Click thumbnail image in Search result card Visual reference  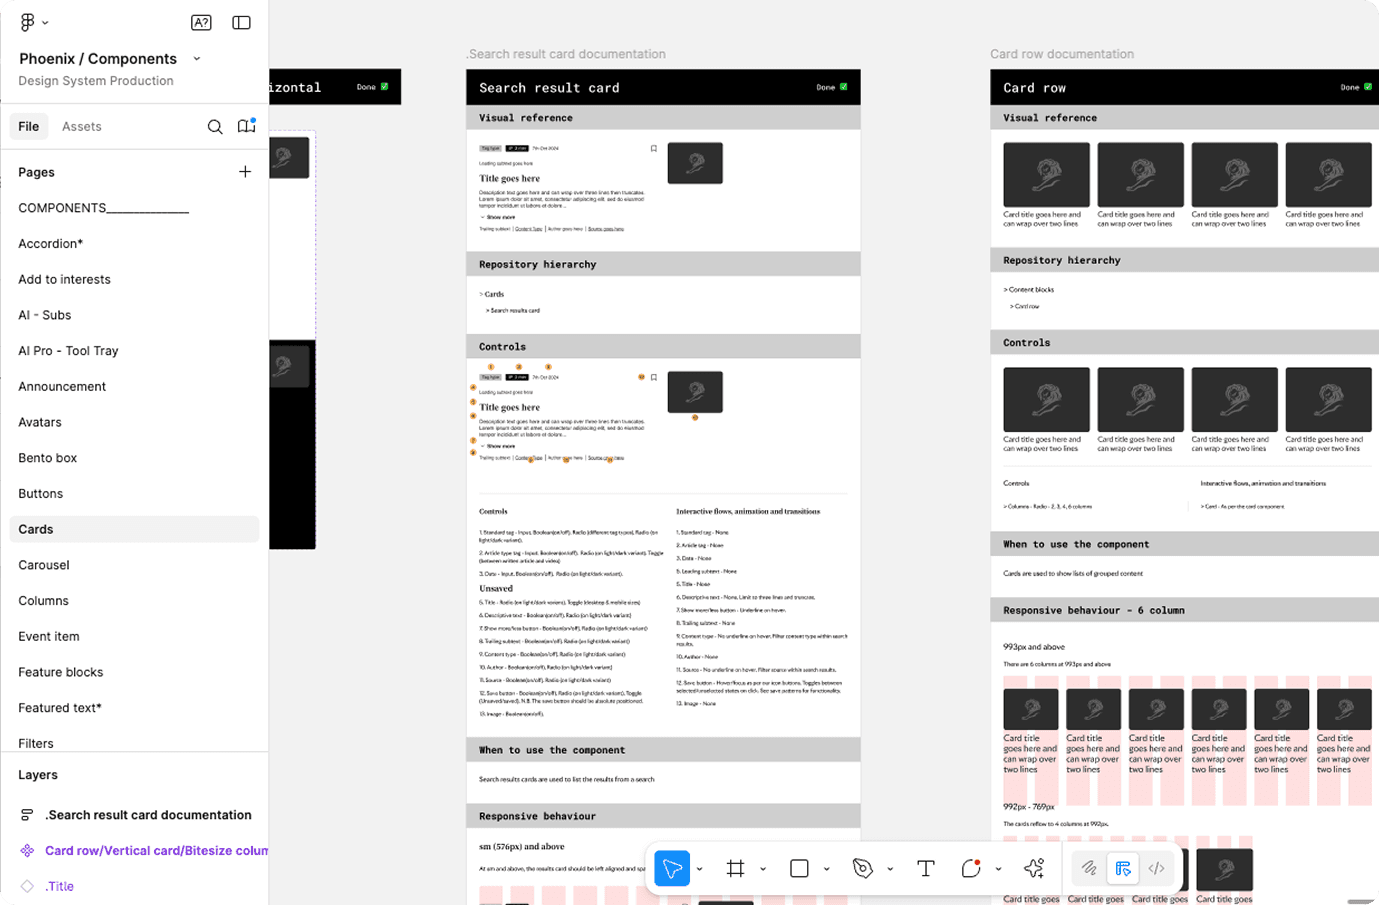pyautogui.click(x=695, y=163)
